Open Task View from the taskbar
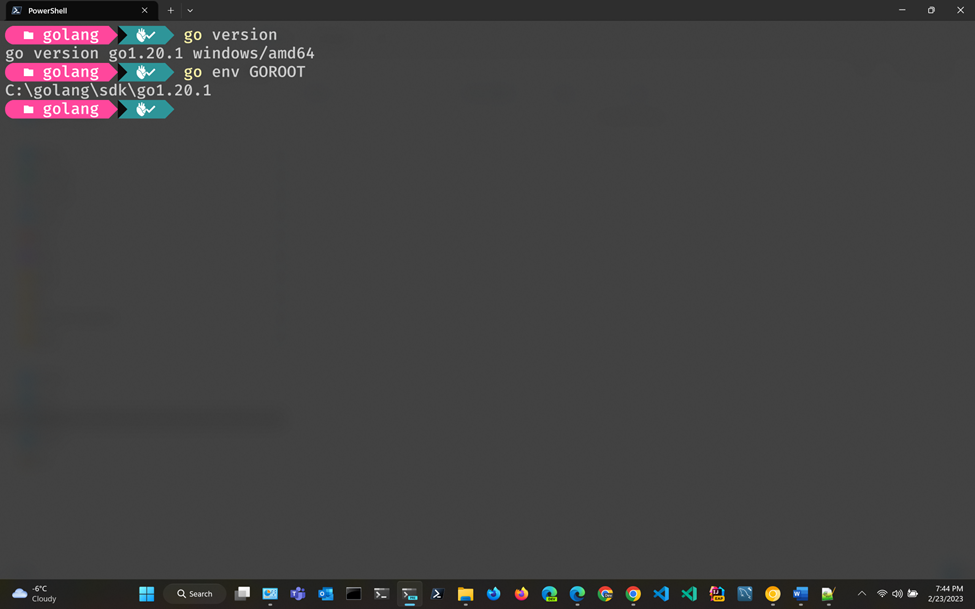This screenshot has height=609, width=975. 242,593
